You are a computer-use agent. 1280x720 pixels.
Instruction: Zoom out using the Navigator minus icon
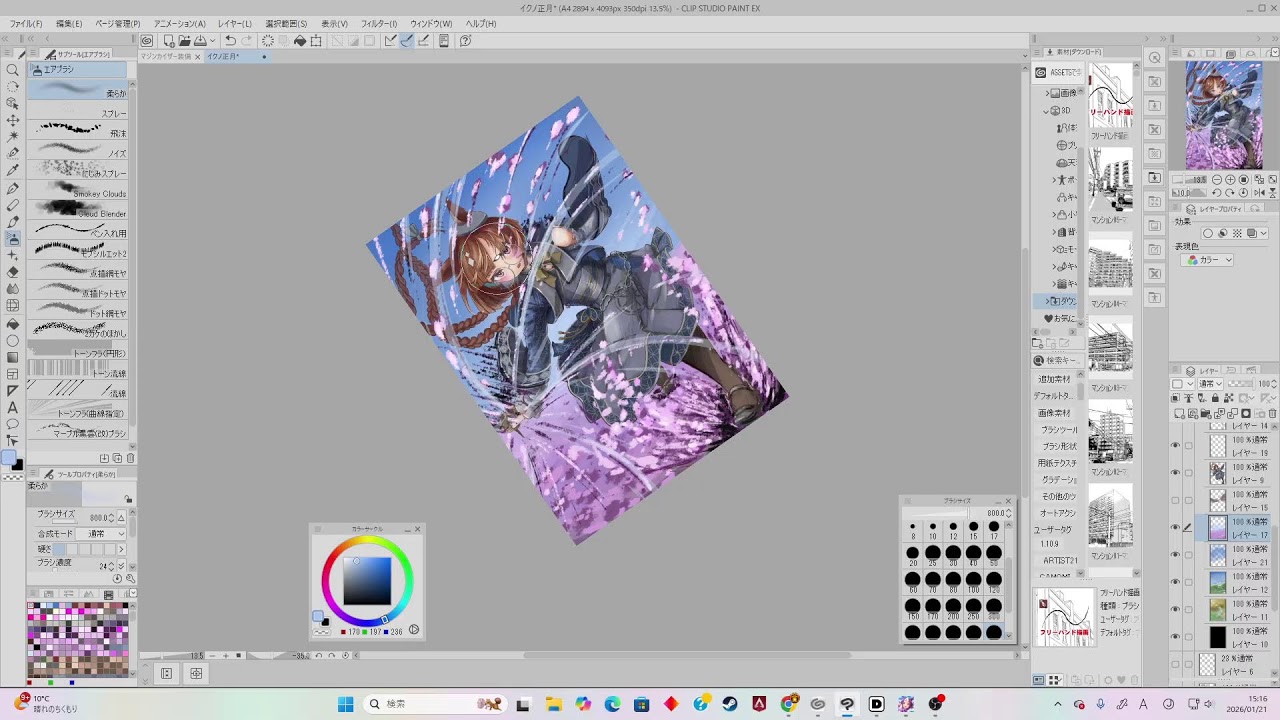click(1216, 180)
